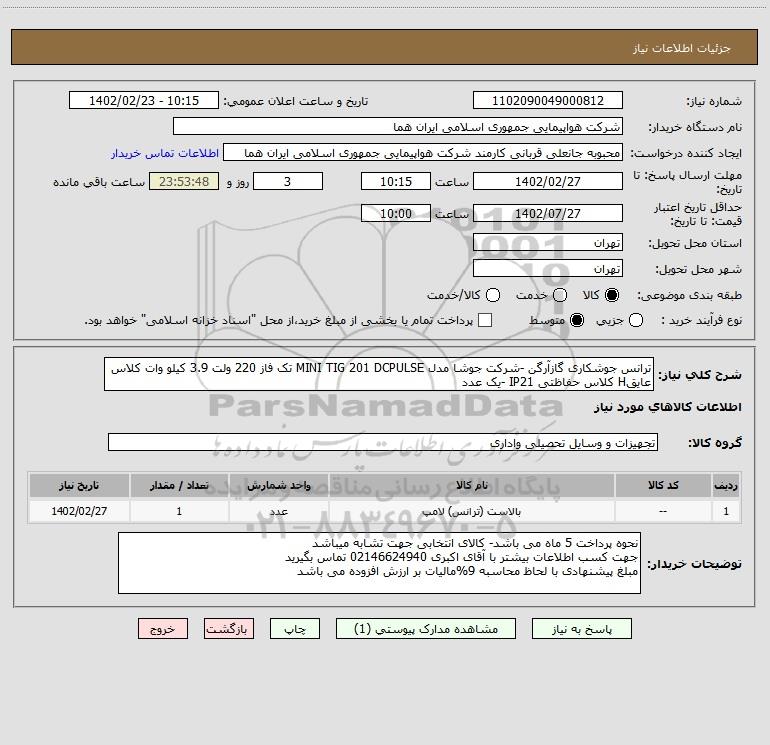This screenshot has height=745, width=770.
Task: Click the ساعت باقی مانده label
Action: pos(99,182)
